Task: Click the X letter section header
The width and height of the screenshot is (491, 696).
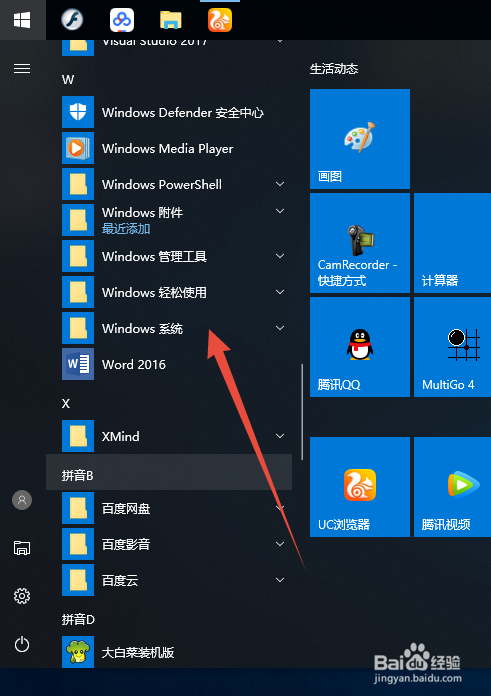Action: coord(66,403)
